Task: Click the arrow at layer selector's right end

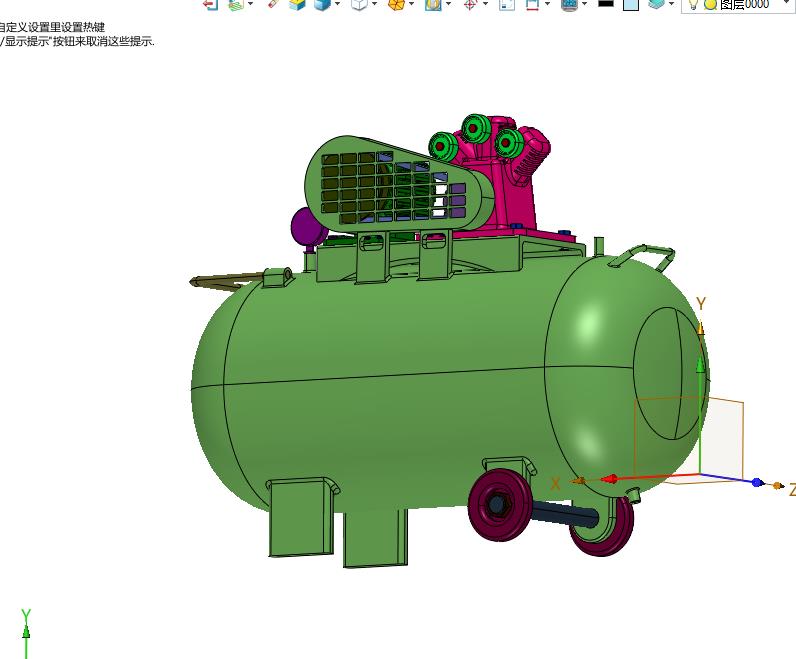Action: 788,3
